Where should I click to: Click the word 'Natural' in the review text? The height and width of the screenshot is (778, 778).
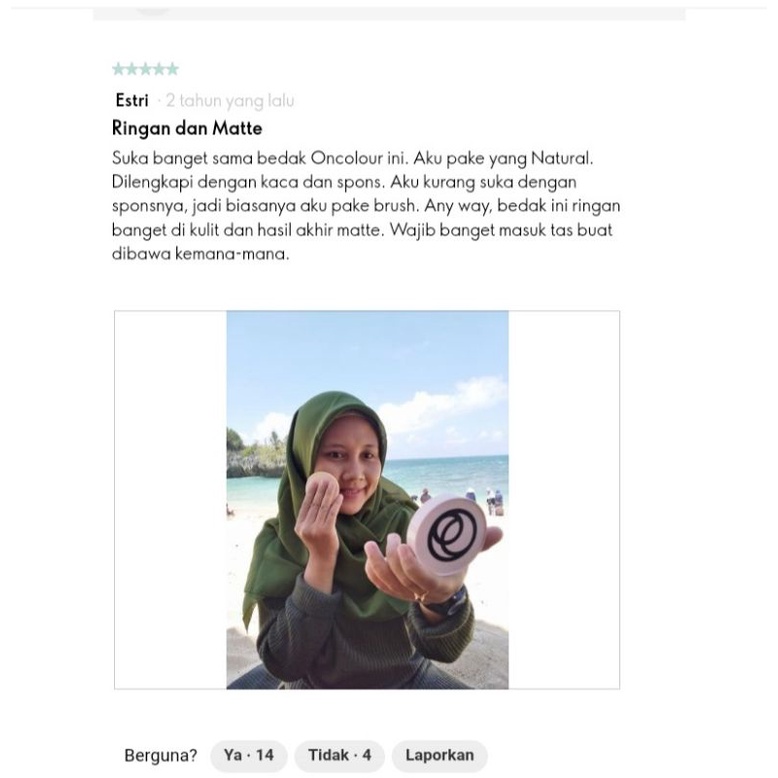click(x=561, y=158)
